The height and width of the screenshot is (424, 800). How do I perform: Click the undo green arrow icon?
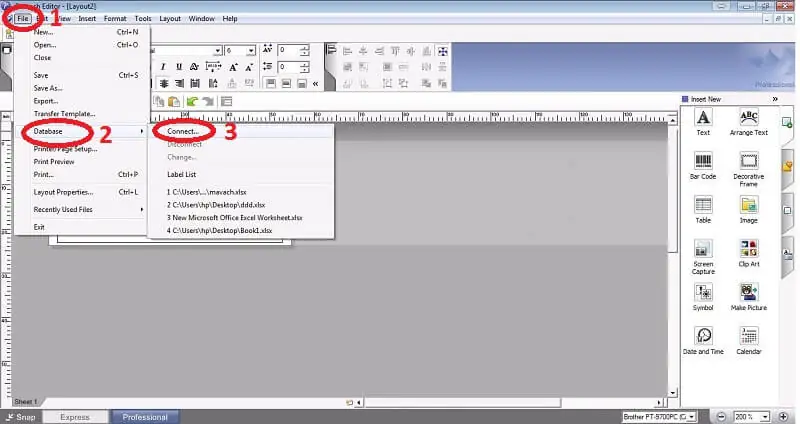[192, 102]
